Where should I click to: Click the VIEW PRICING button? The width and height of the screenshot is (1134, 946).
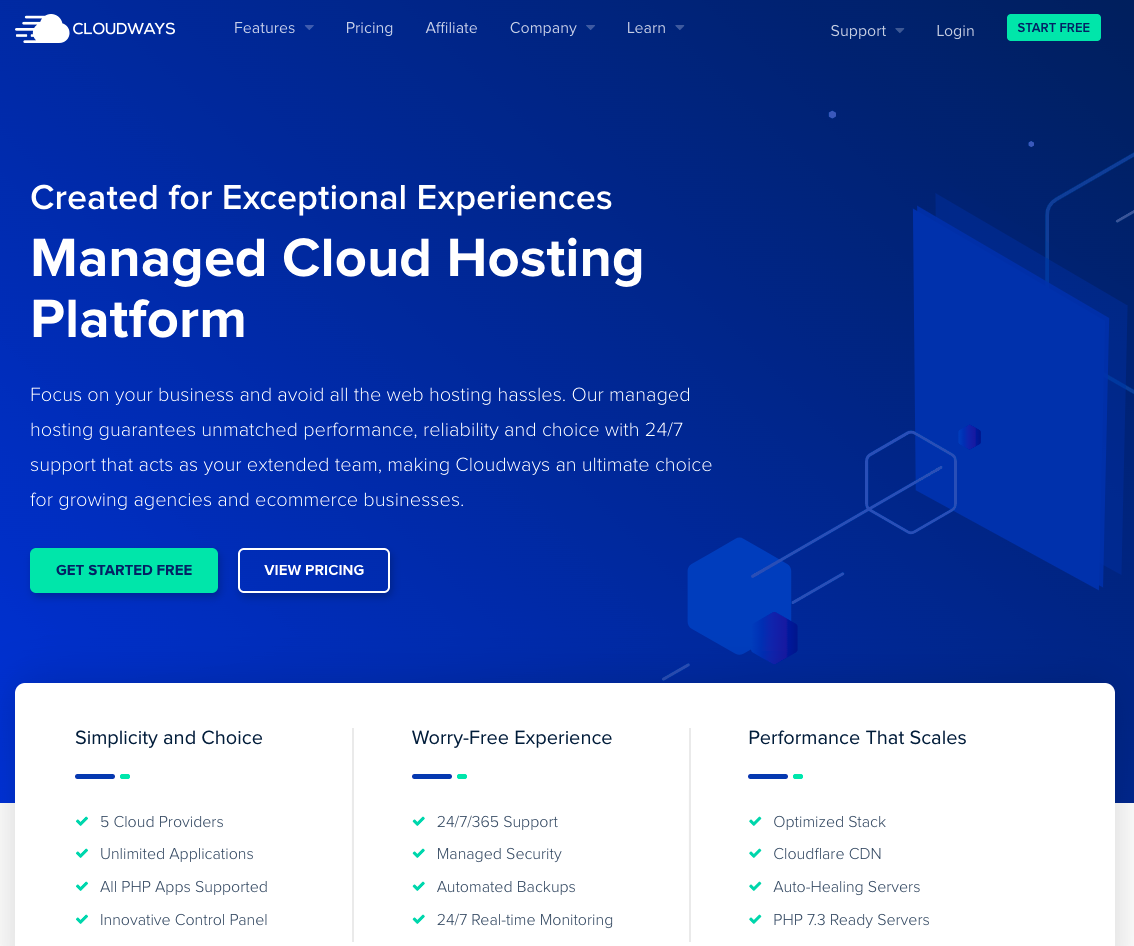pos(314,570)
